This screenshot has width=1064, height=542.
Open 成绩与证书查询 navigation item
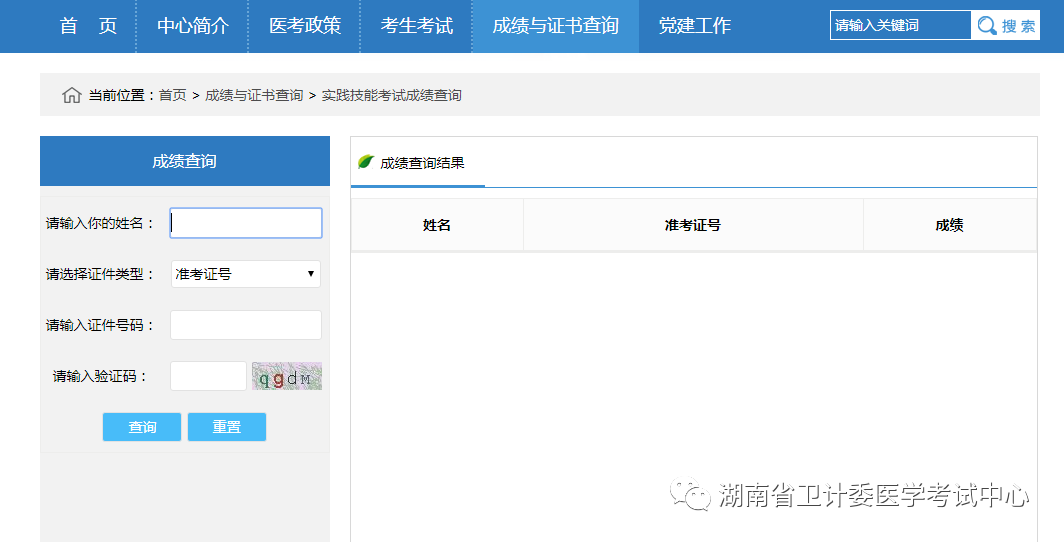pos(555,26)
